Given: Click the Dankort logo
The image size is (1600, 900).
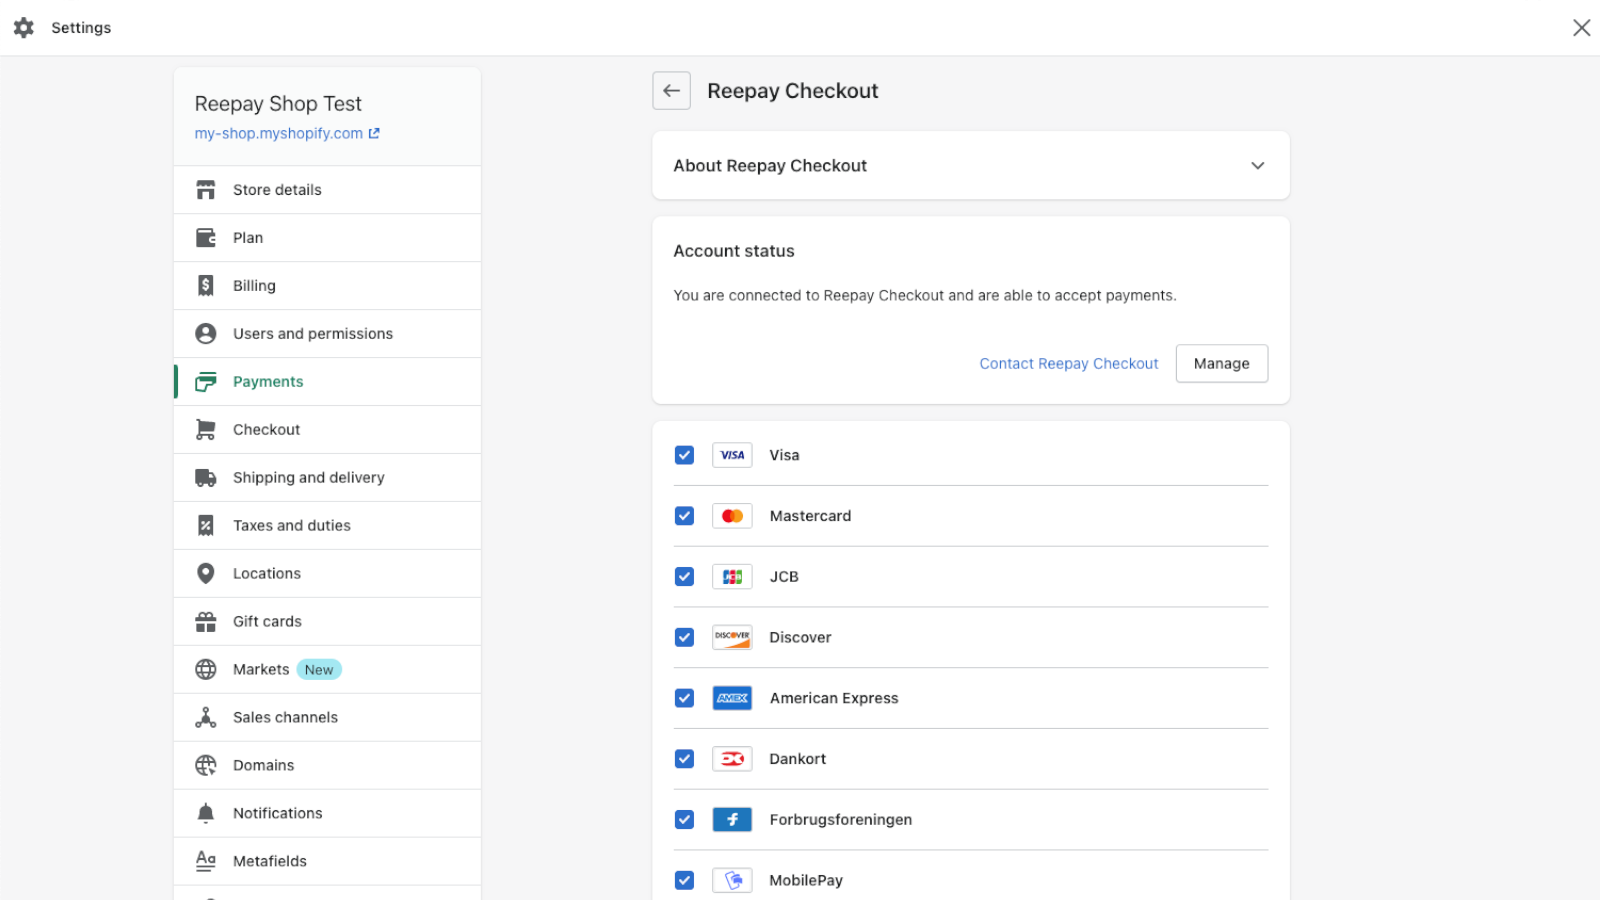Looking at the screenshot, I should [x=732, y=759].
